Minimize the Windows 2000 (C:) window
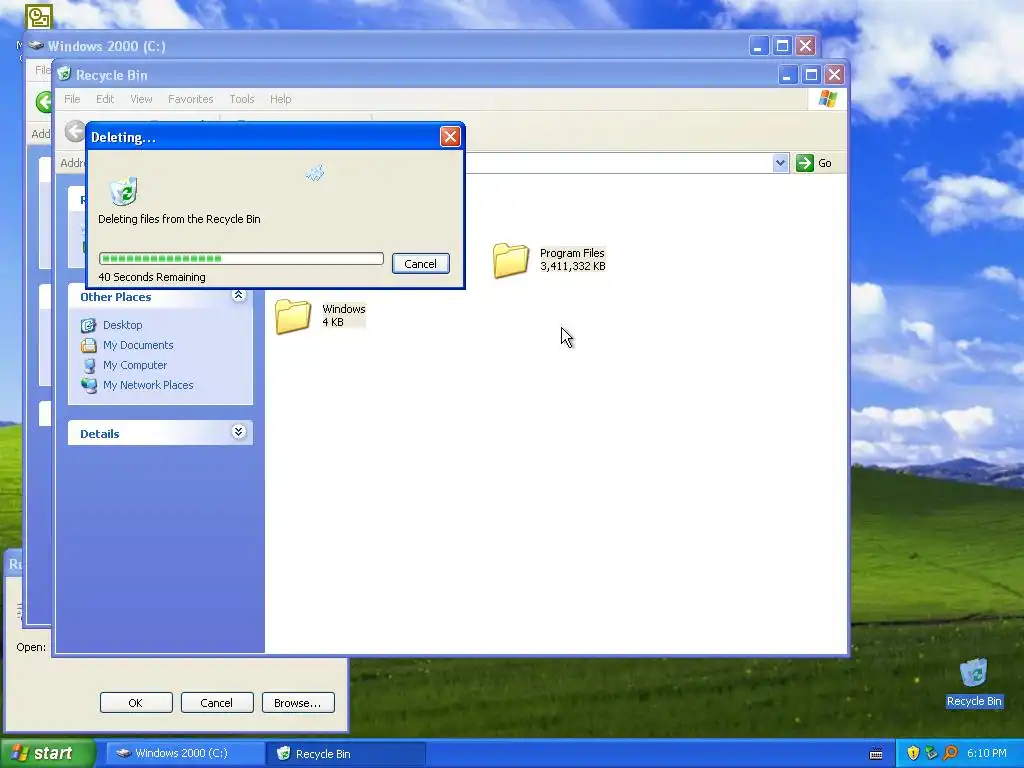This screenshot has height=768, width=1024. click(758, 46)
